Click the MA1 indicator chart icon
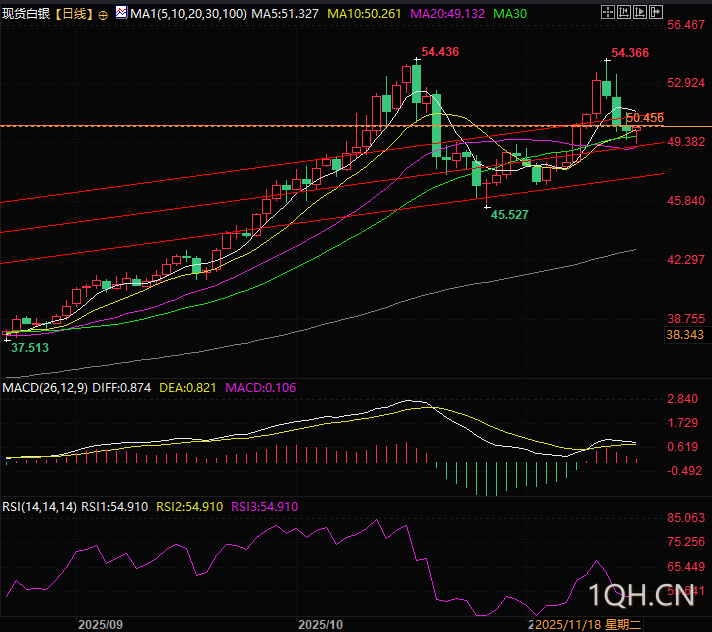This screenshot has width=712, height=632. point(121,12)
